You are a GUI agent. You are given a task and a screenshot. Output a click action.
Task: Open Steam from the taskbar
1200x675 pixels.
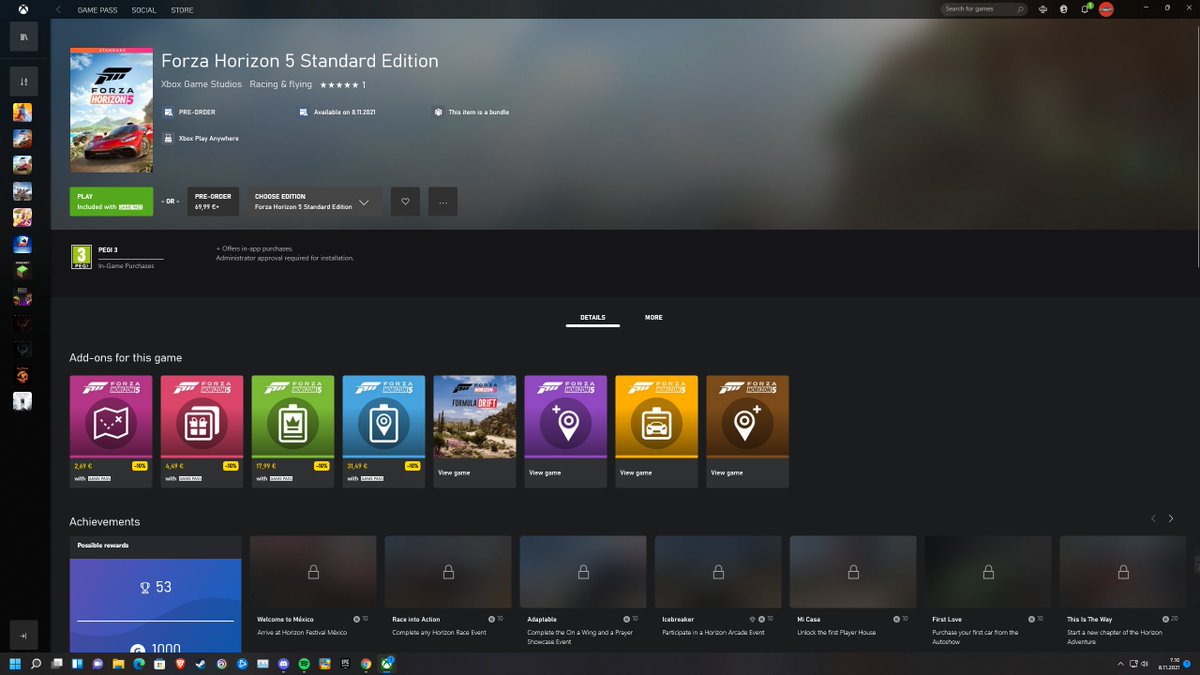coord(200,664)
